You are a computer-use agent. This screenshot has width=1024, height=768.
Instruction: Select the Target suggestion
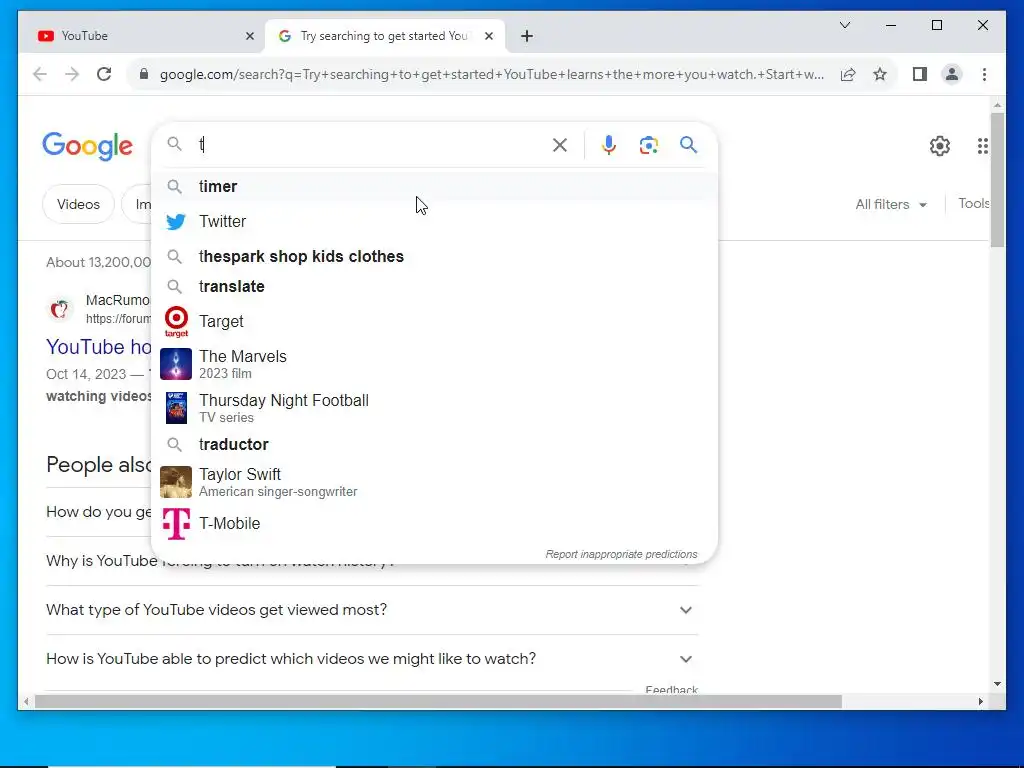click(x=434, y=321)
